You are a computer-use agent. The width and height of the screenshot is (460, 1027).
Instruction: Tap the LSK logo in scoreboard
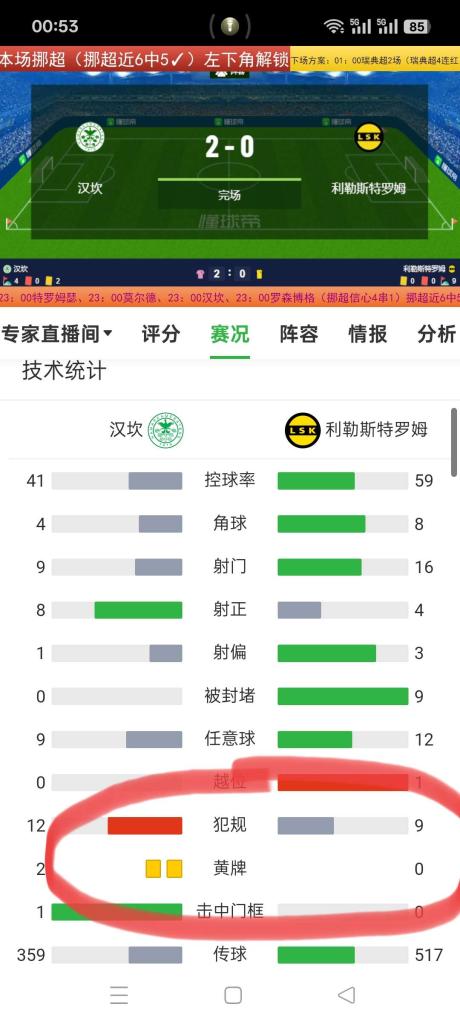click(x=368, y=137)
